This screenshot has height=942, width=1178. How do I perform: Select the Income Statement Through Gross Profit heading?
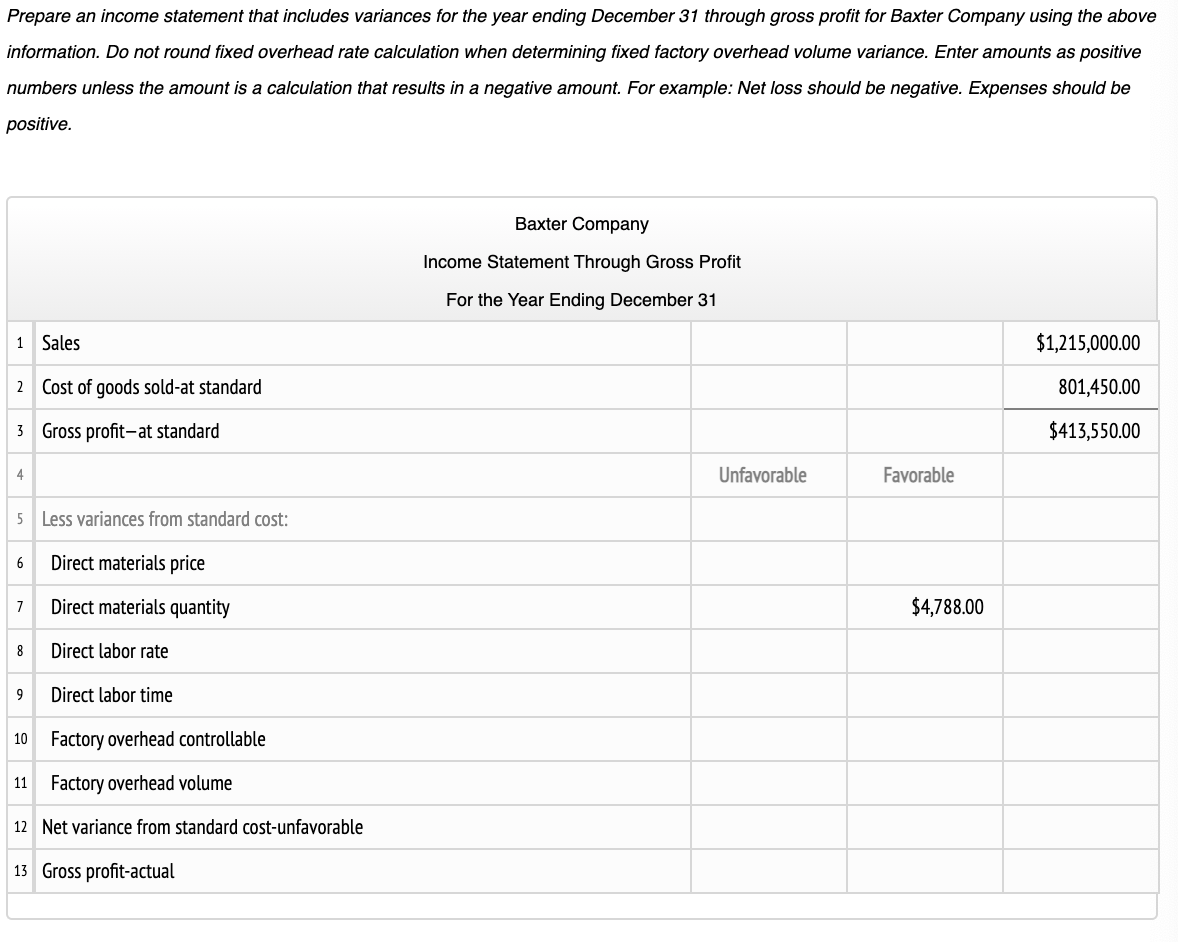click(x=581, y=262)
